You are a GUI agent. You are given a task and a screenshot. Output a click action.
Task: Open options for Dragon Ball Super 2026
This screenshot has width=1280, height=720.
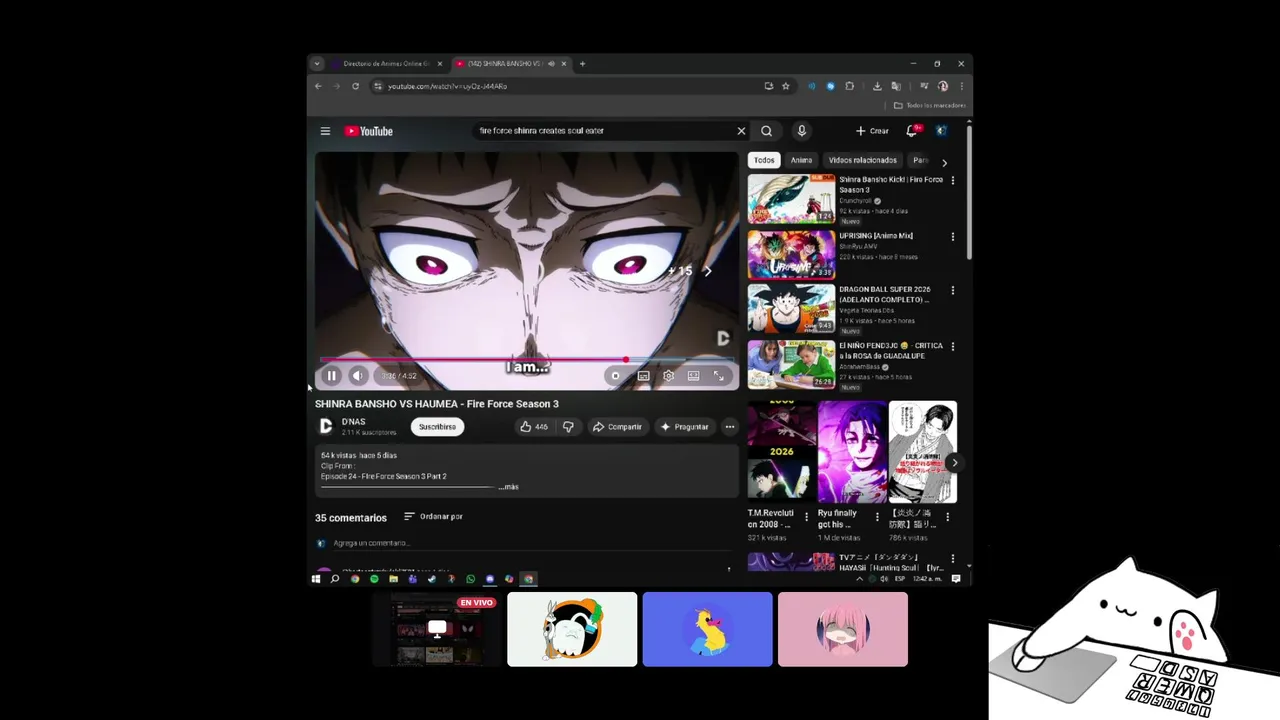(x=952, y=291)
